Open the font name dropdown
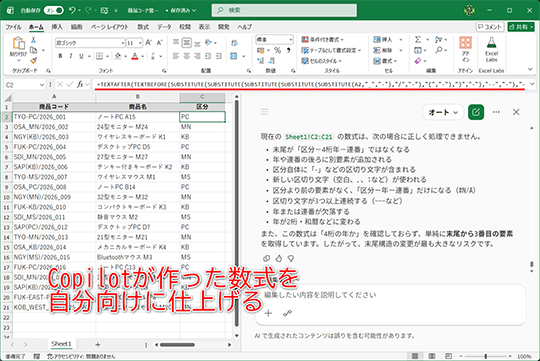 tap(122, 43)
